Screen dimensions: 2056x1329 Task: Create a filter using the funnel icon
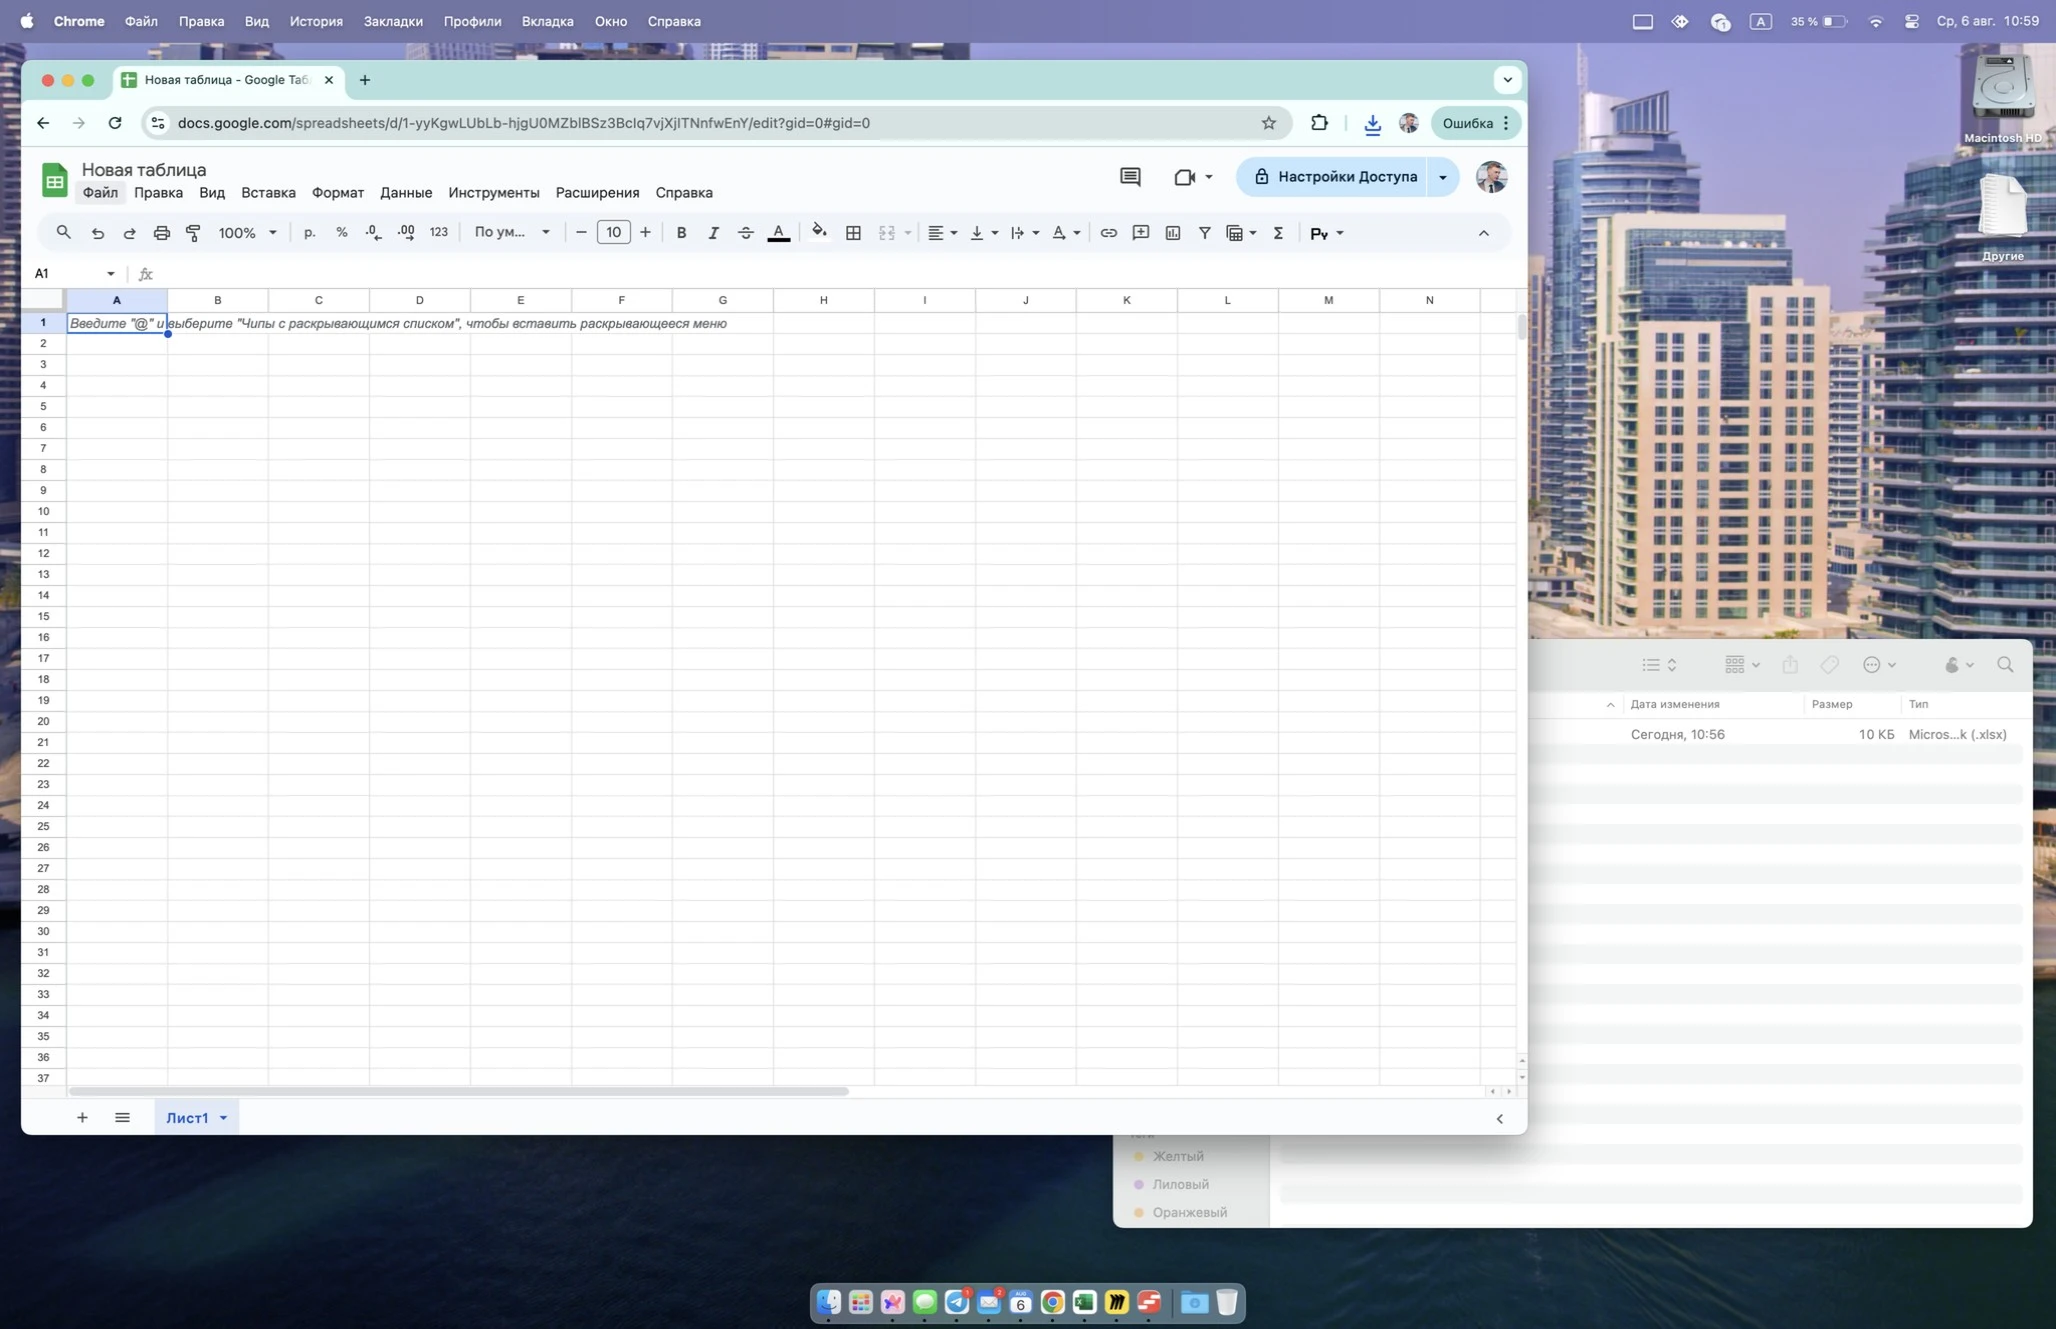[1205, 232]
